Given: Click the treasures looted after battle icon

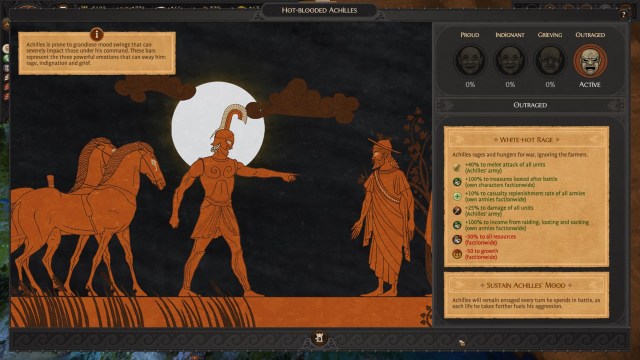Looking at the screenshot, I should [457, 182].
